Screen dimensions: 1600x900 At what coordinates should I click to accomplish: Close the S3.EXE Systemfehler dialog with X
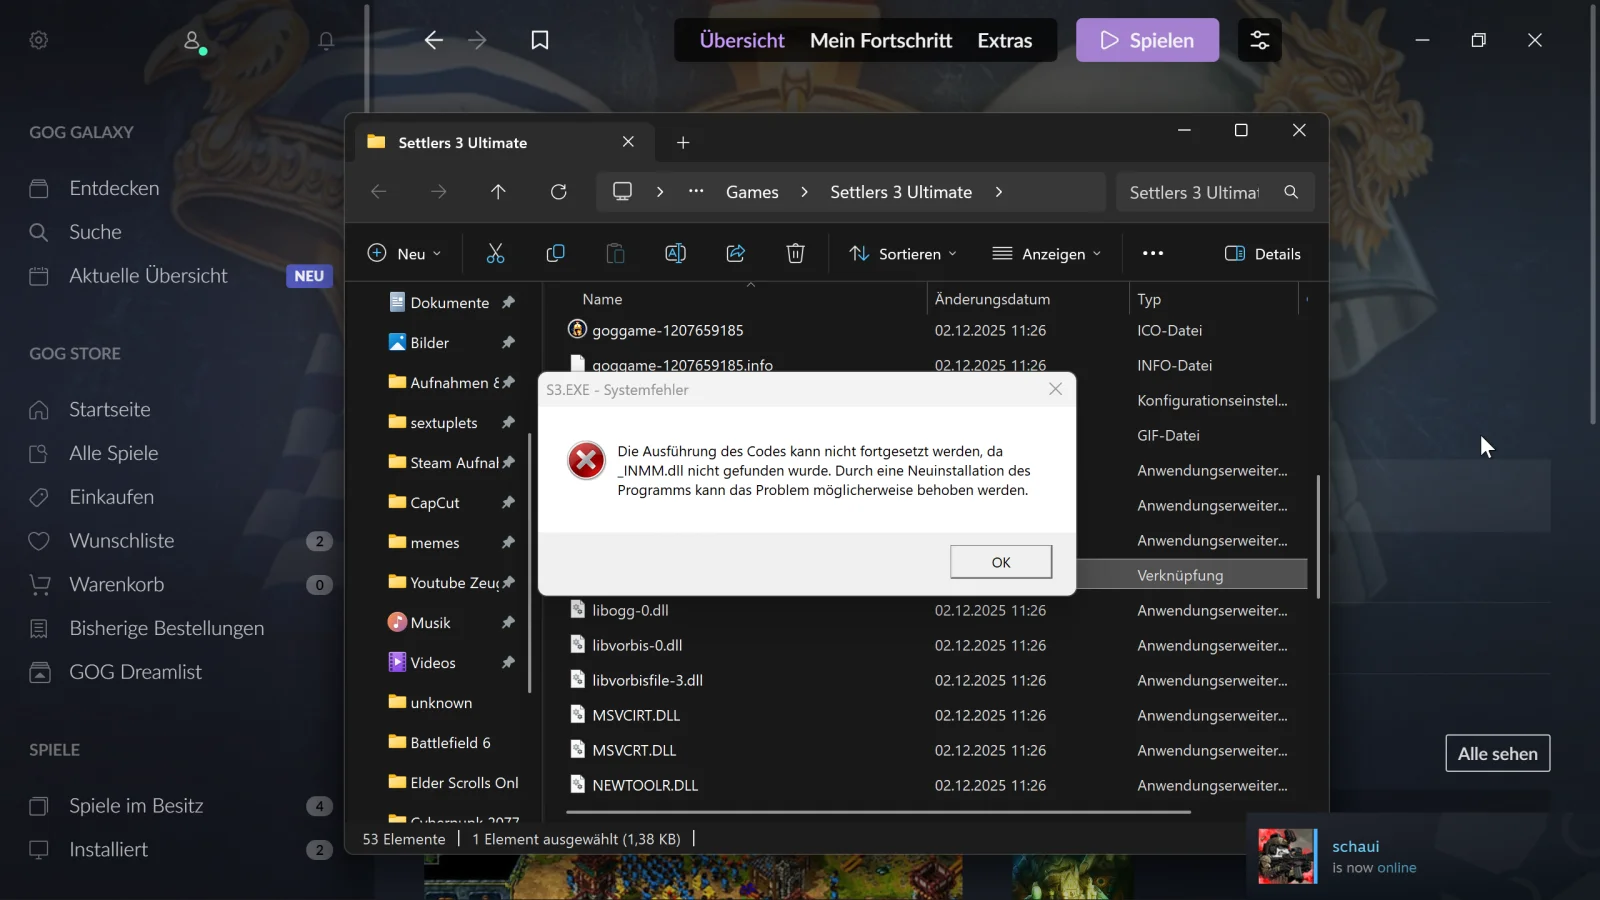click(x=1055, y=389)
